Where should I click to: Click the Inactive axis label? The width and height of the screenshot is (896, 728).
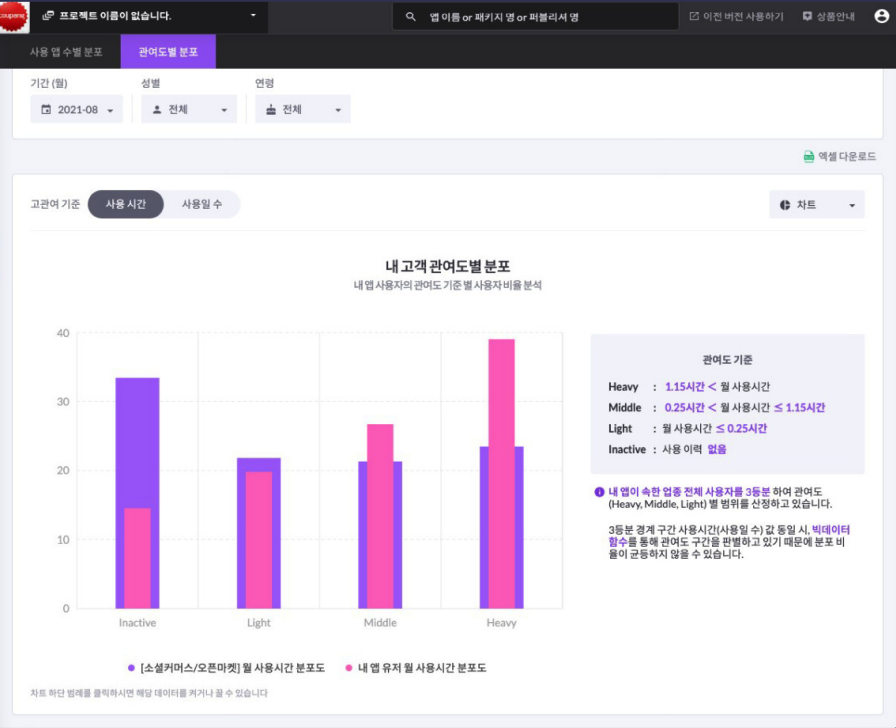tap(137, 623)
